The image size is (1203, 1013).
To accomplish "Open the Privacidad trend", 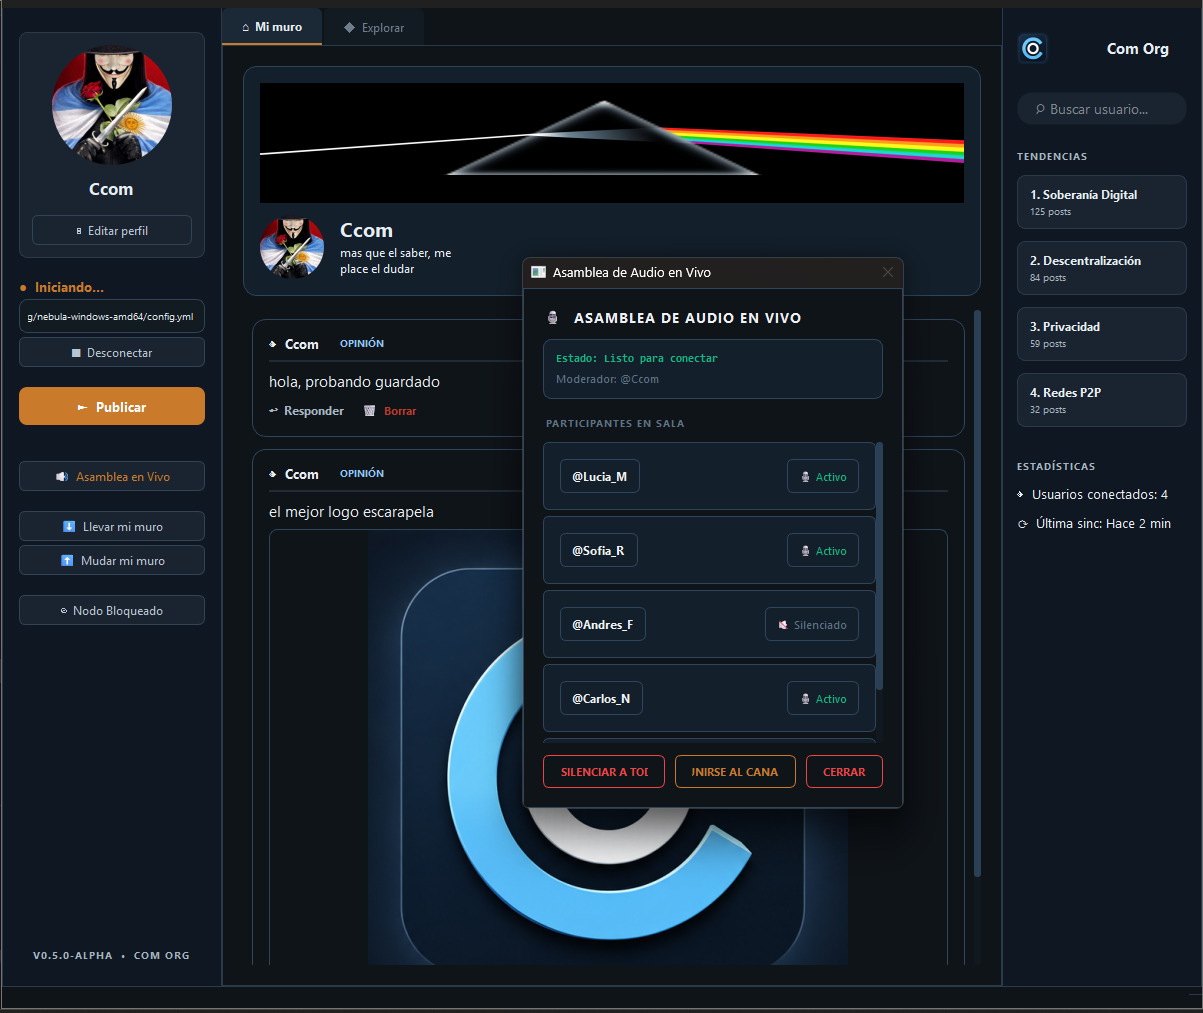I will coord(1102,334).
